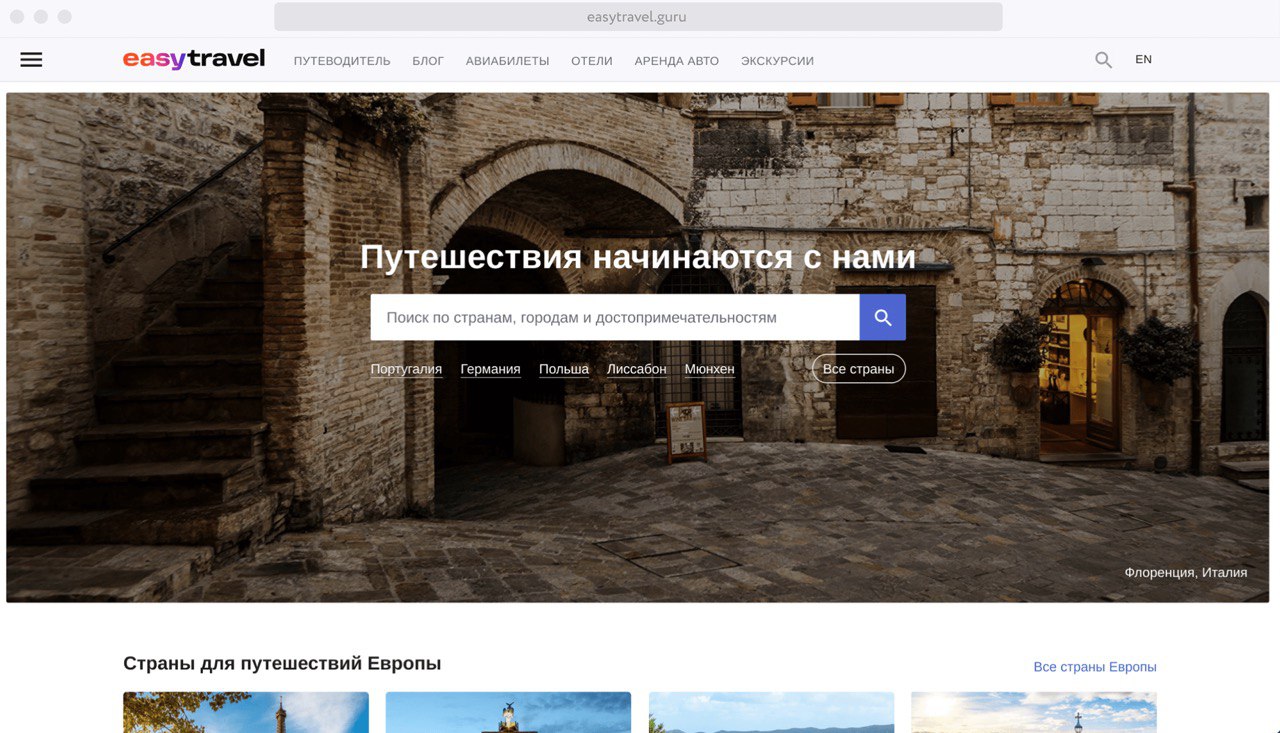
Task: Go to Экскурсии in the navbar
Action: coord(777,61)
